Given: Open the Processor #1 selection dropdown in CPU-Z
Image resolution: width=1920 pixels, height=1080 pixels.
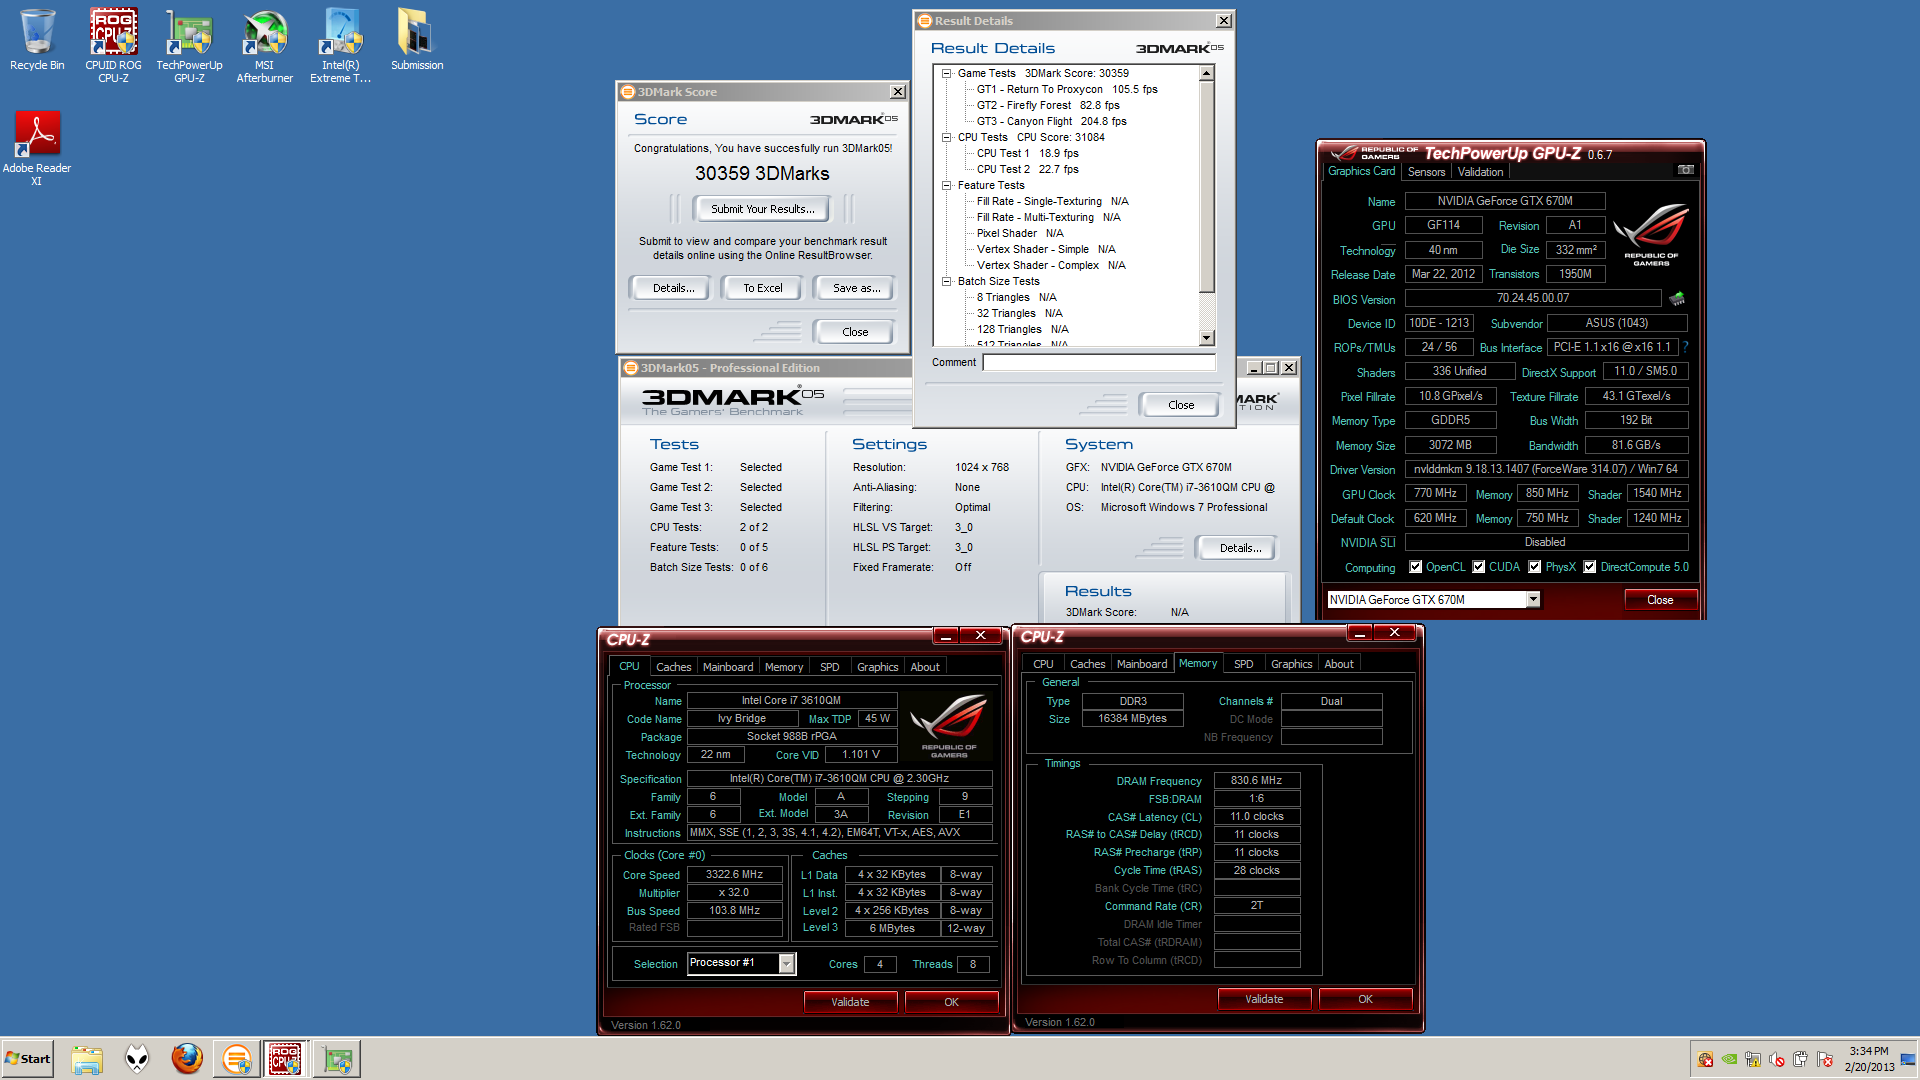Looking at the screenshot, I should pyautogui.click(x=786, y=963).
